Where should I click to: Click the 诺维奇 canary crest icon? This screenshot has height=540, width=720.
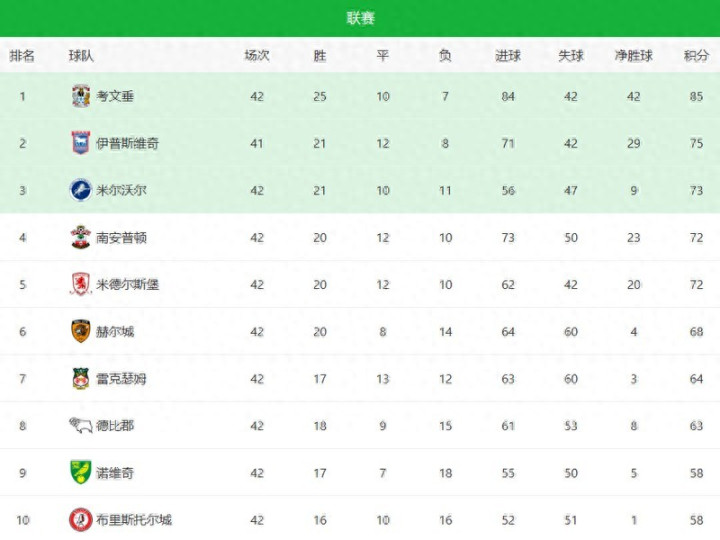point(81,472)
